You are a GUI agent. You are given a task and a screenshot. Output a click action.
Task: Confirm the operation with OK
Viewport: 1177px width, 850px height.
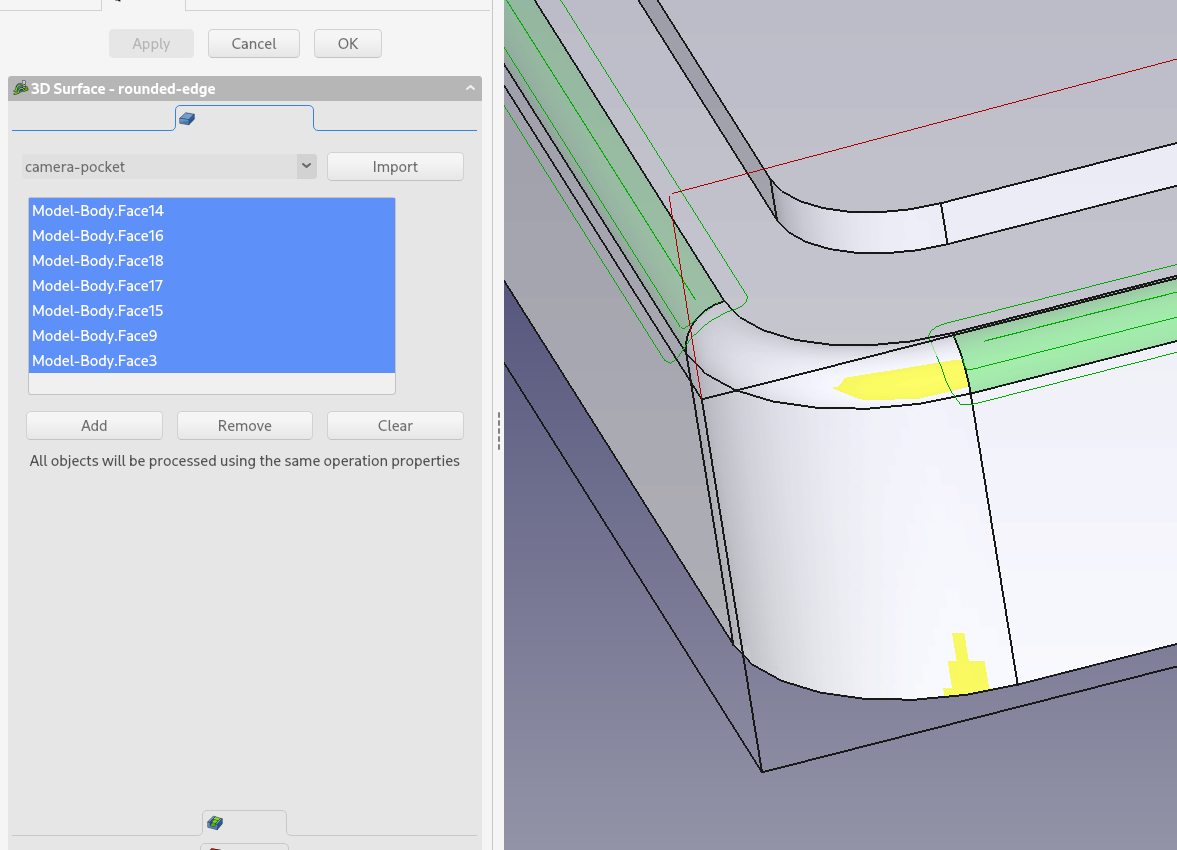[x=347, y=44]
